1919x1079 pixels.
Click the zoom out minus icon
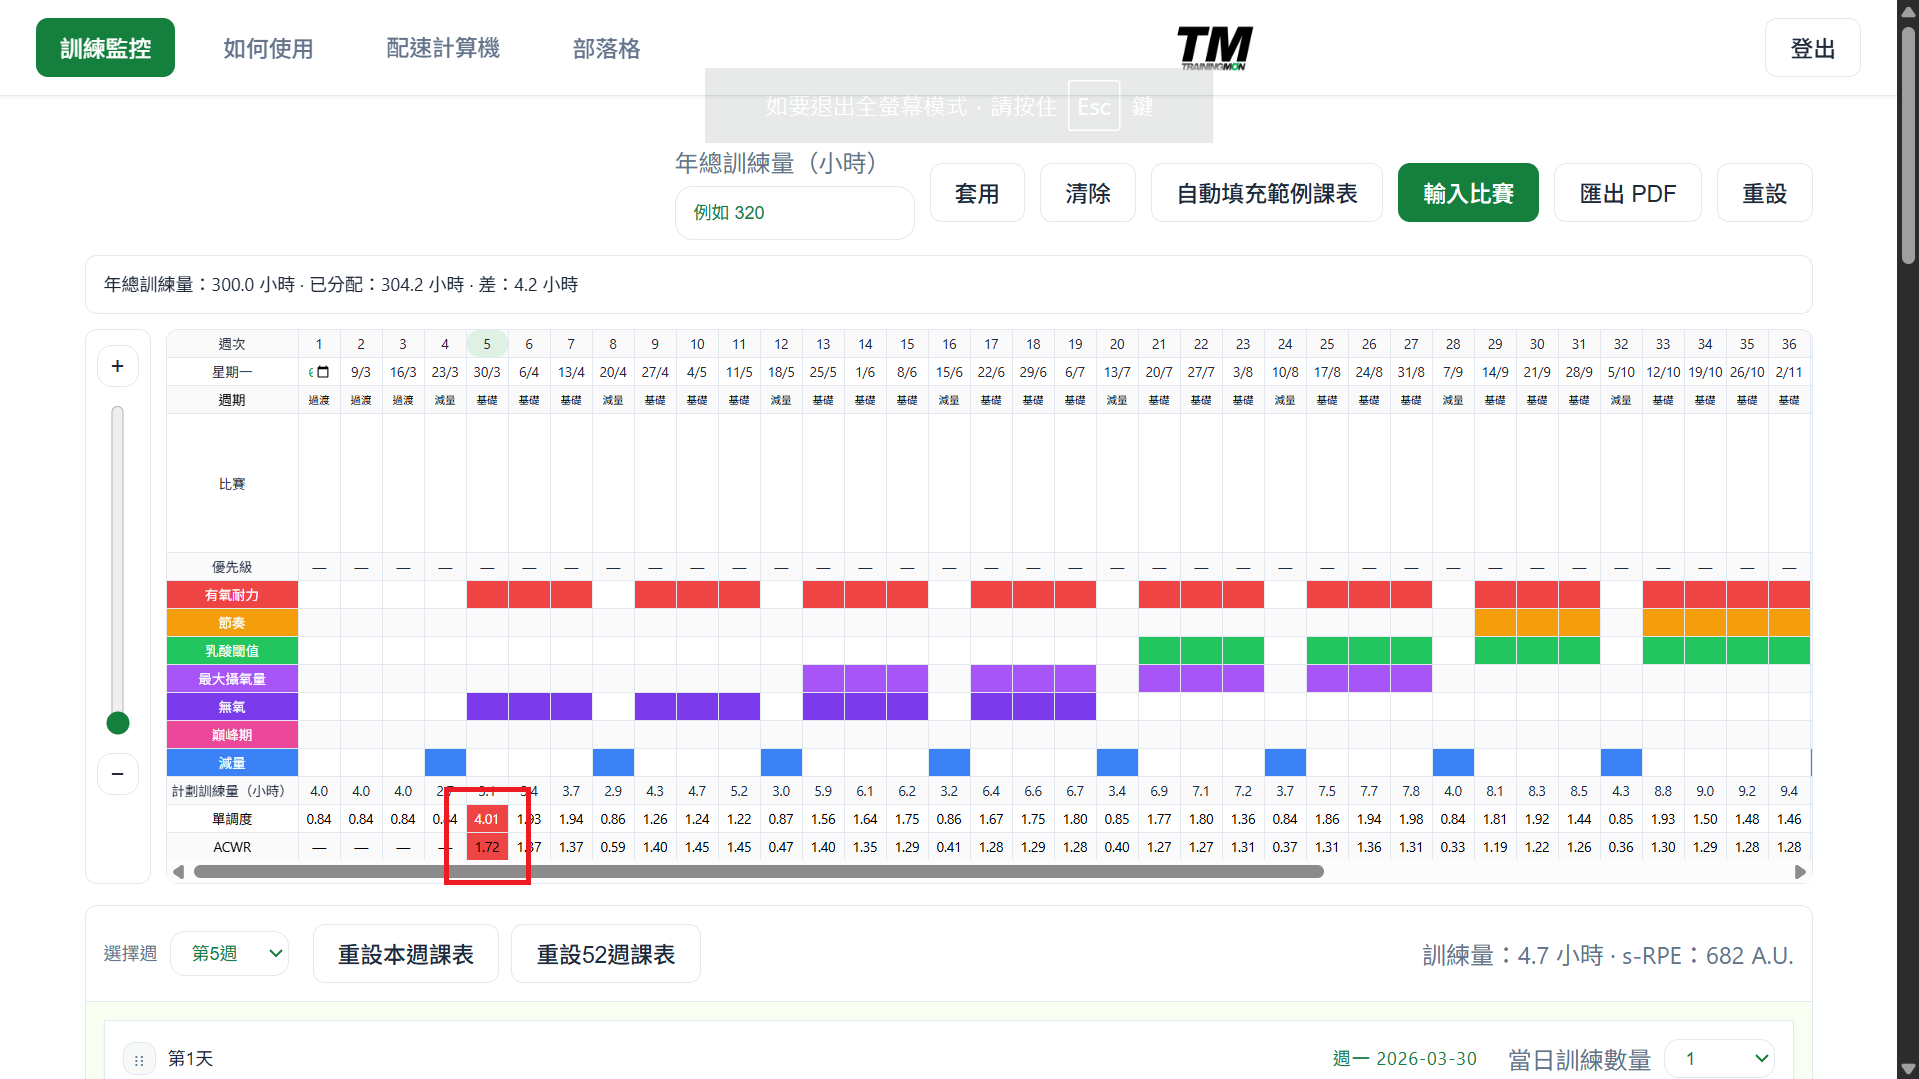pos(117,774)
